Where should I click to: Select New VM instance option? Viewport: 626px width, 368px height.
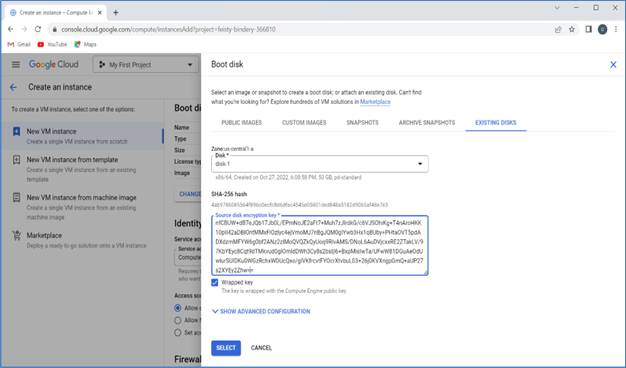point(83,136)
